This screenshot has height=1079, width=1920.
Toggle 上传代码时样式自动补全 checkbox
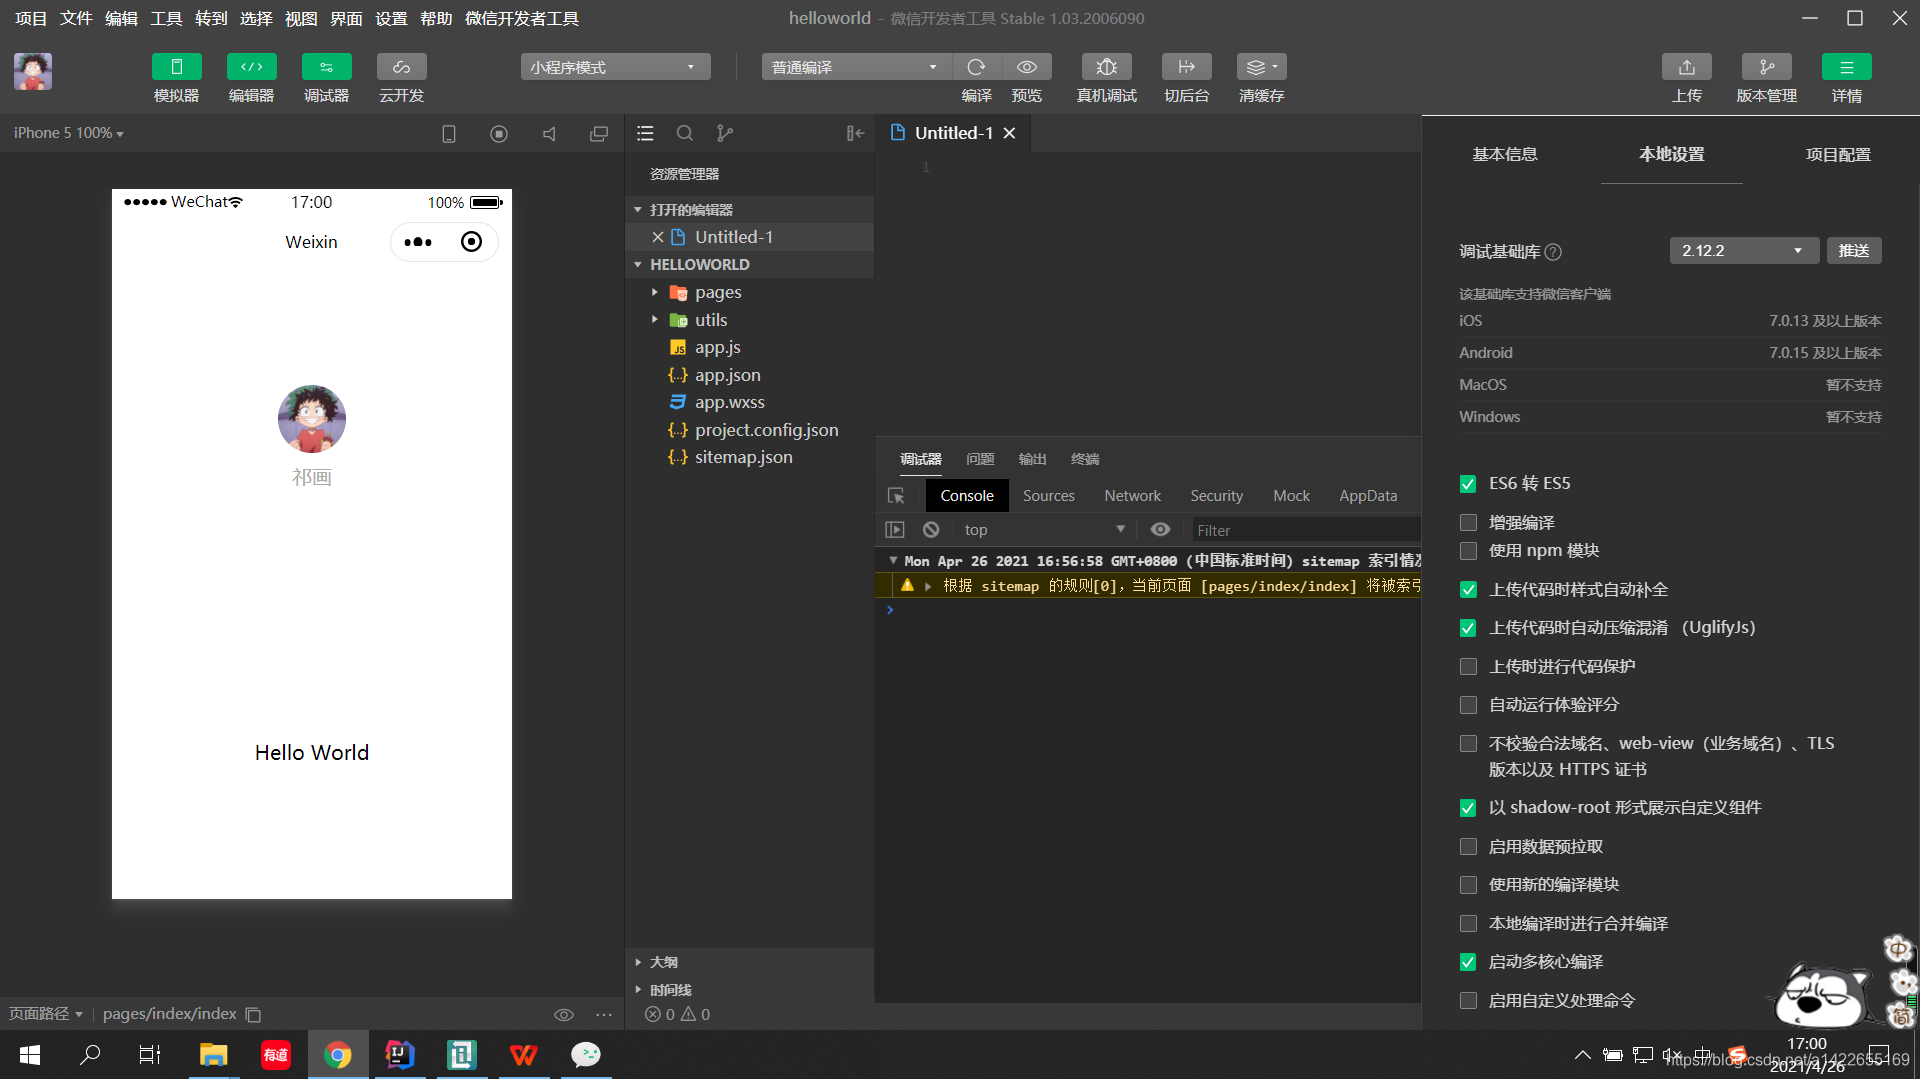(x=1468, y=590)
